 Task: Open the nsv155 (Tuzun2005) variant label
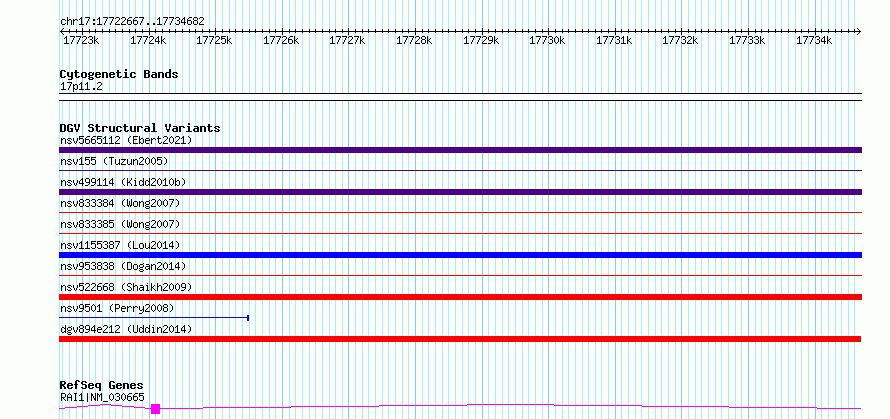114,161
